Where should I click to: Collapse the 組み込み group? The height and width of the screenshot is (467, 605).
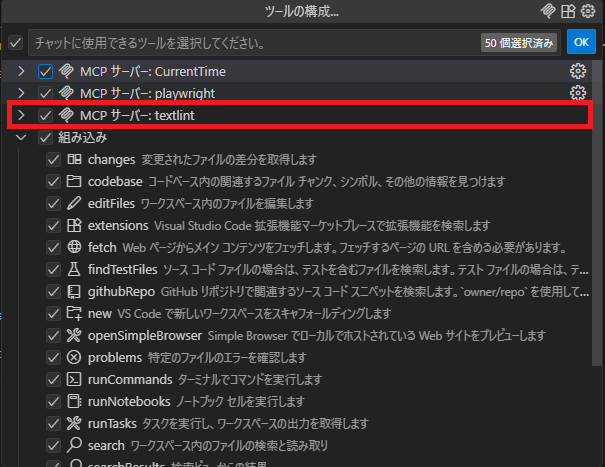coord(22,137)
